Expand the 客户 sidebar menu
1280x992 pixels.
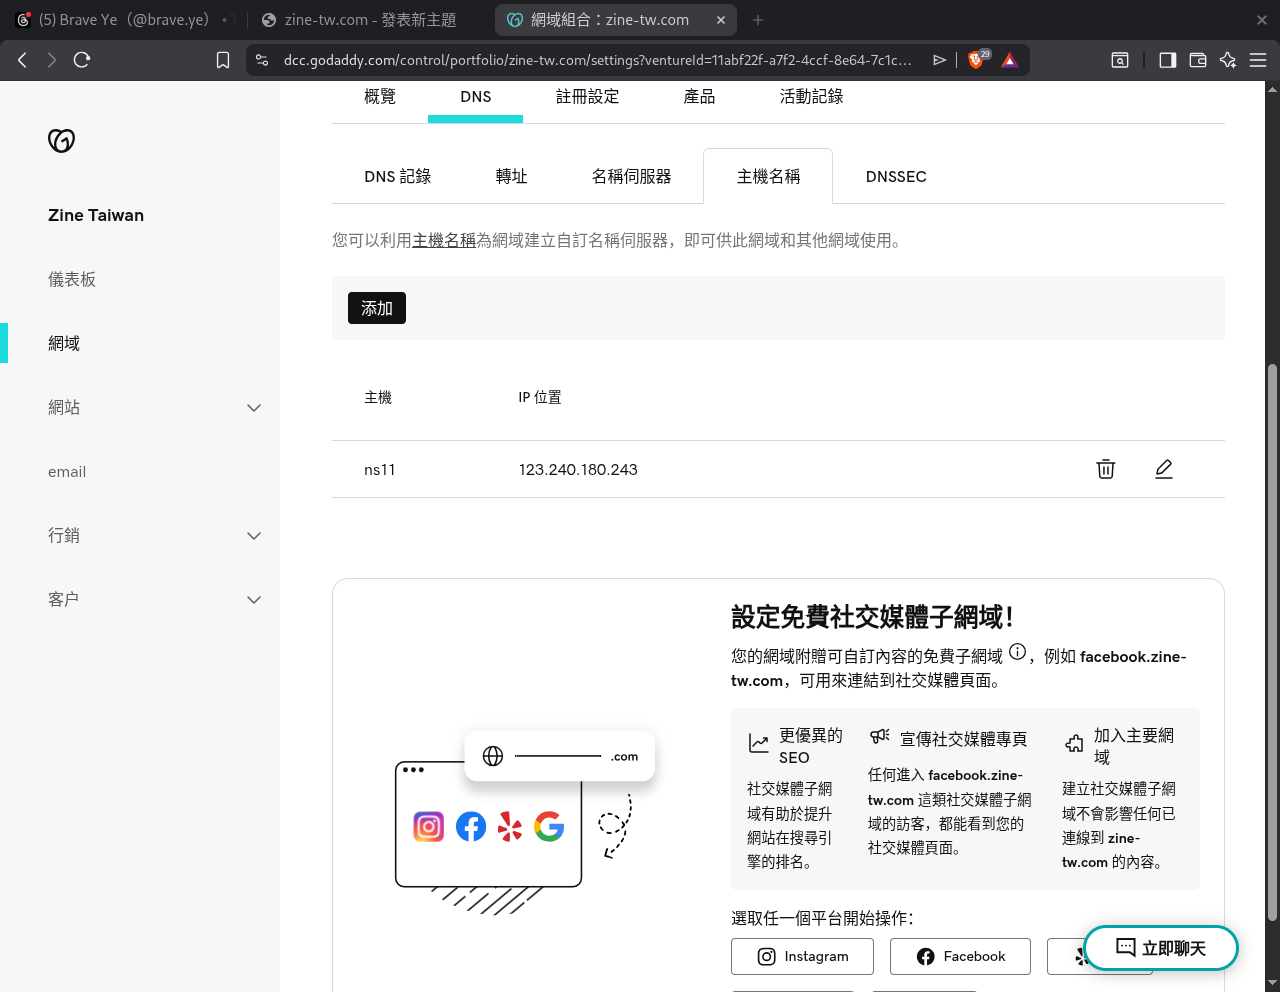point(254,600)
